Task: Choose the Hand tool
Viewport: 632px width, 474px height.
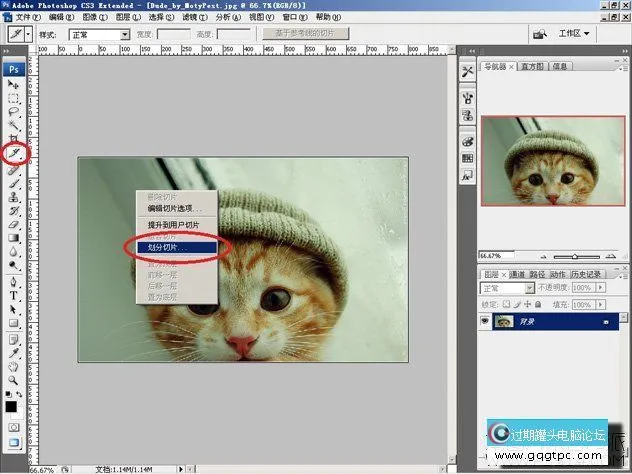Action: coord(14,366)
